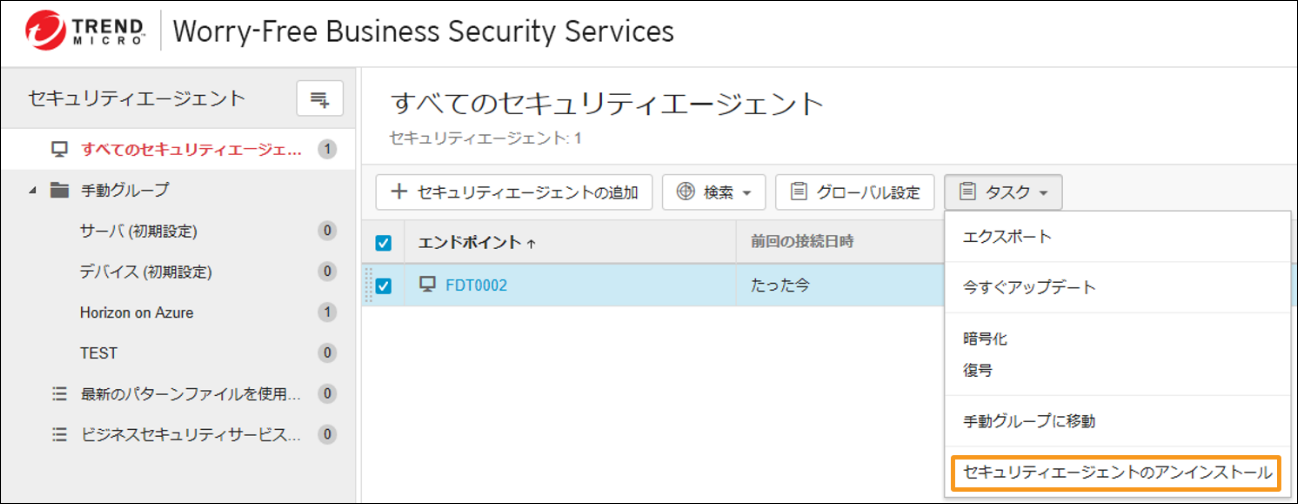Toggle the select-all header checkbox

point(383,242)
